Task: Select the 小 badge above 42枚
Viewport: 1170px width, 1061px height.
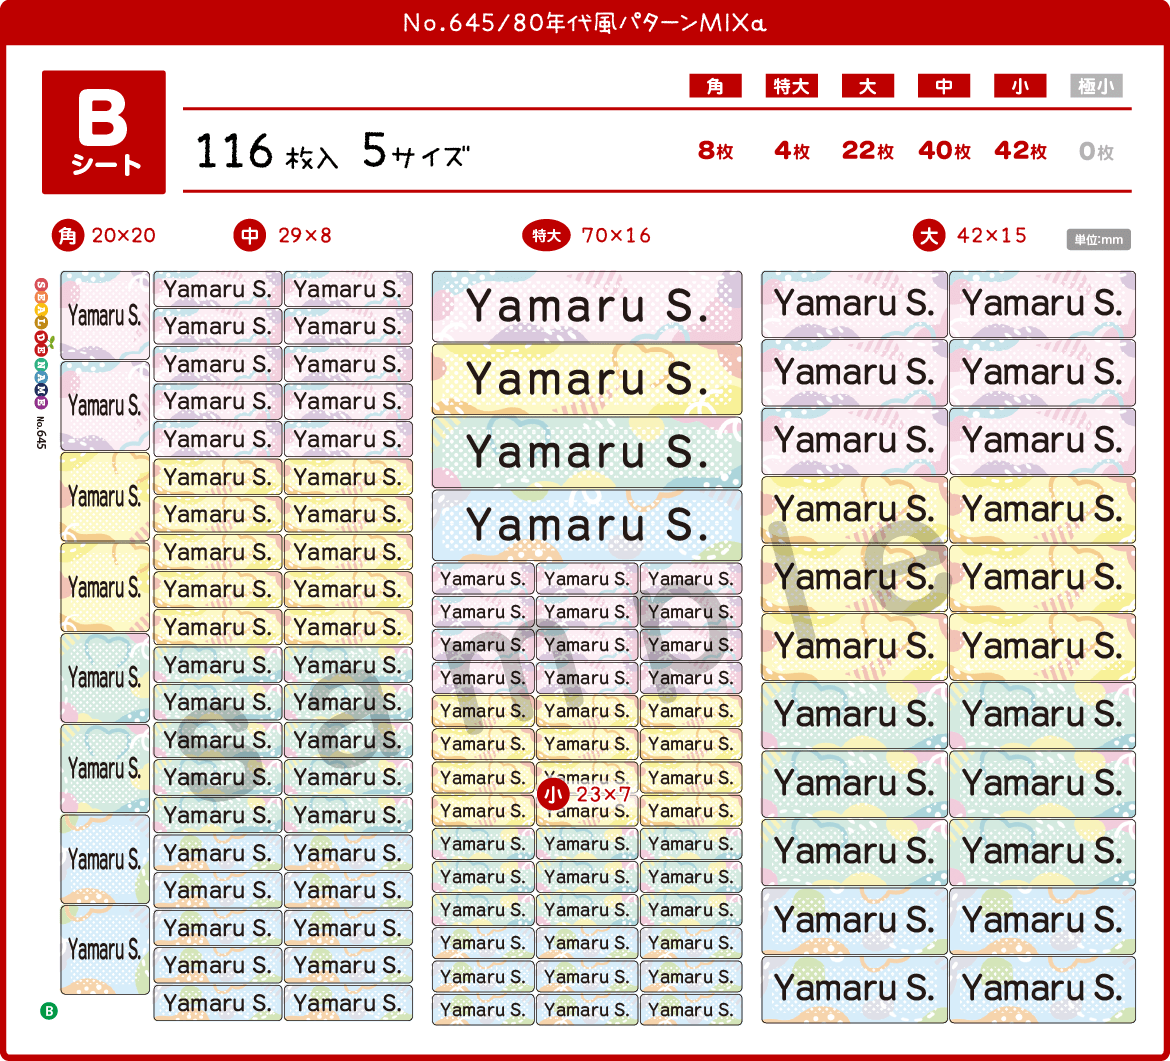Action: click(x=1020, y=86)
